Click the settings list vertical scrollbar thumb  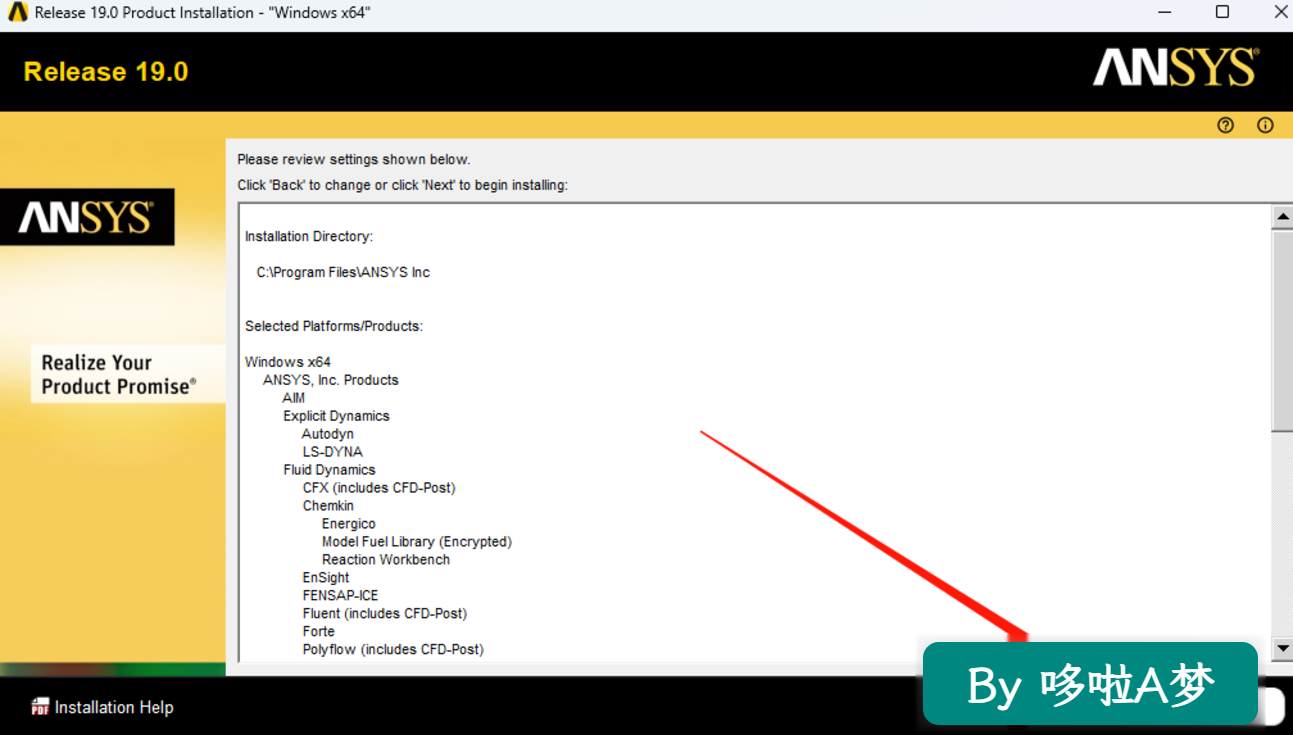[x=1282, y=330]
